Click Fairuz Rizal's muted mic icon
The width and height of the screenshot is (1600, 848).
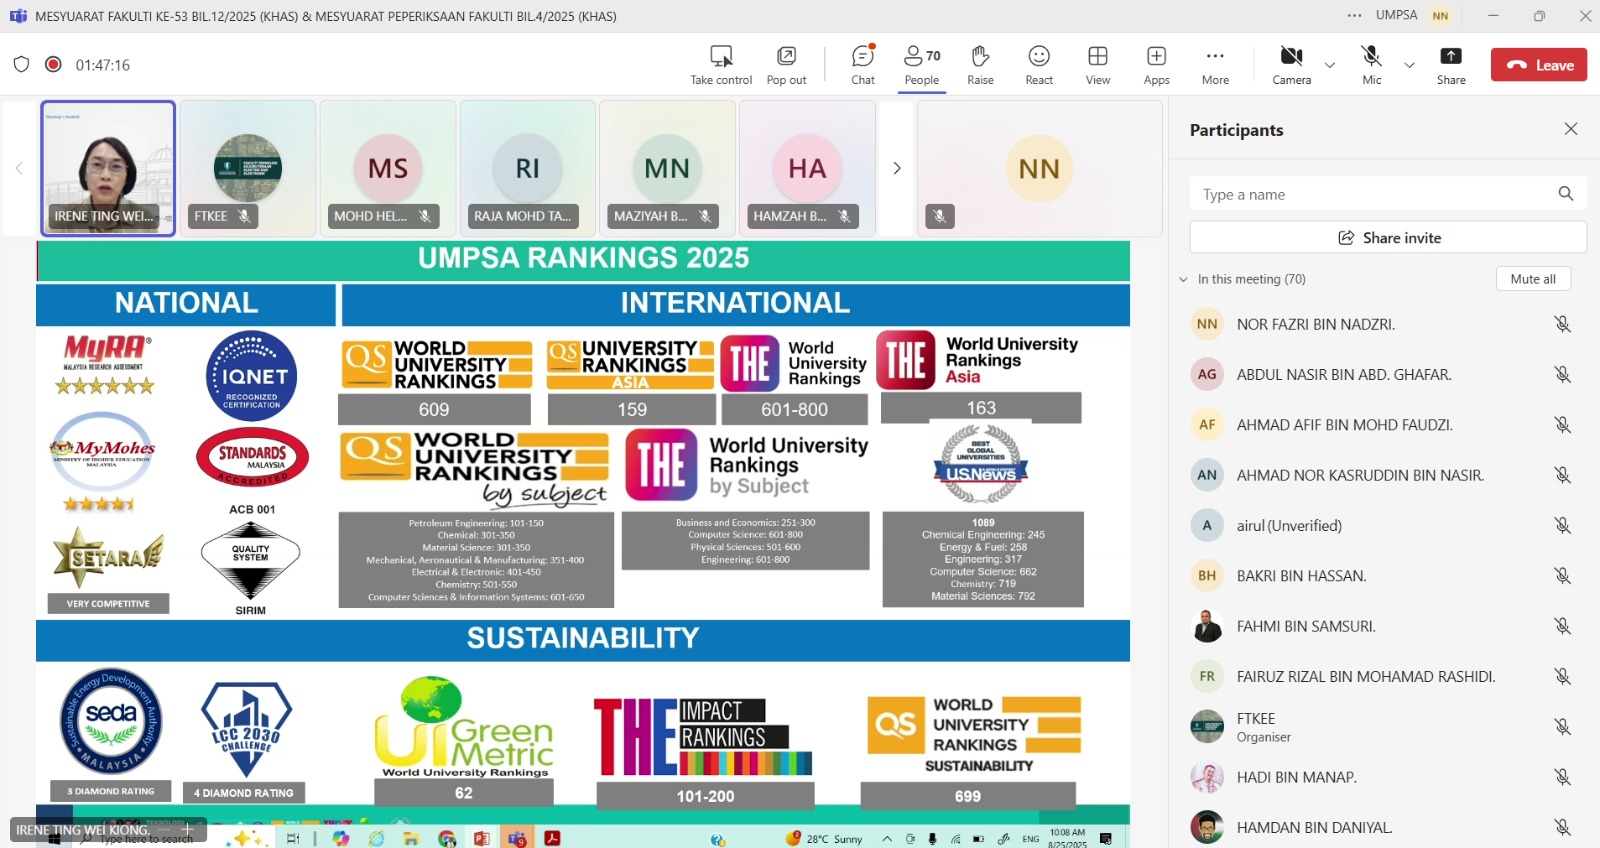pos(1562,676)
